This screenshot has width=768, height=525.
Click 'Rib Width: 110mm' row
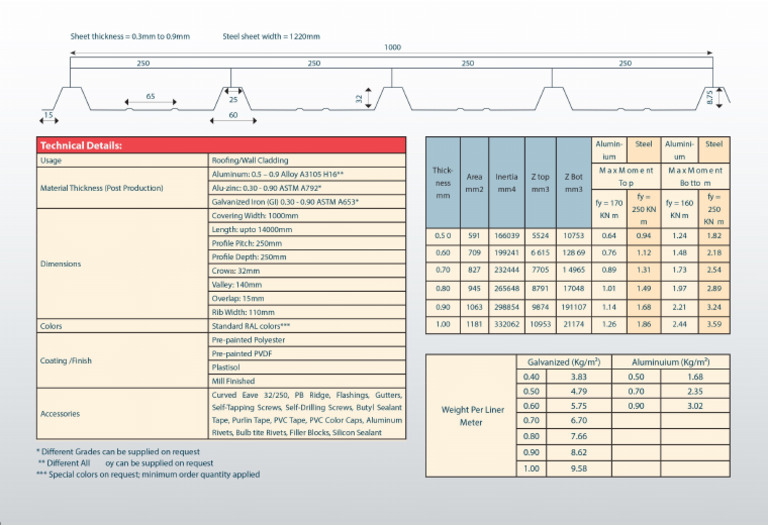[x=307, y=312]
